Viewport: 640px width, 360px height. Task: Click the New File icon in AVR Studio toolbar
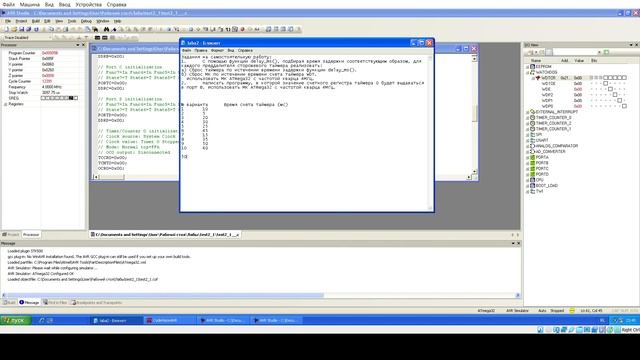pyautogui.click(x=6, y=29)
